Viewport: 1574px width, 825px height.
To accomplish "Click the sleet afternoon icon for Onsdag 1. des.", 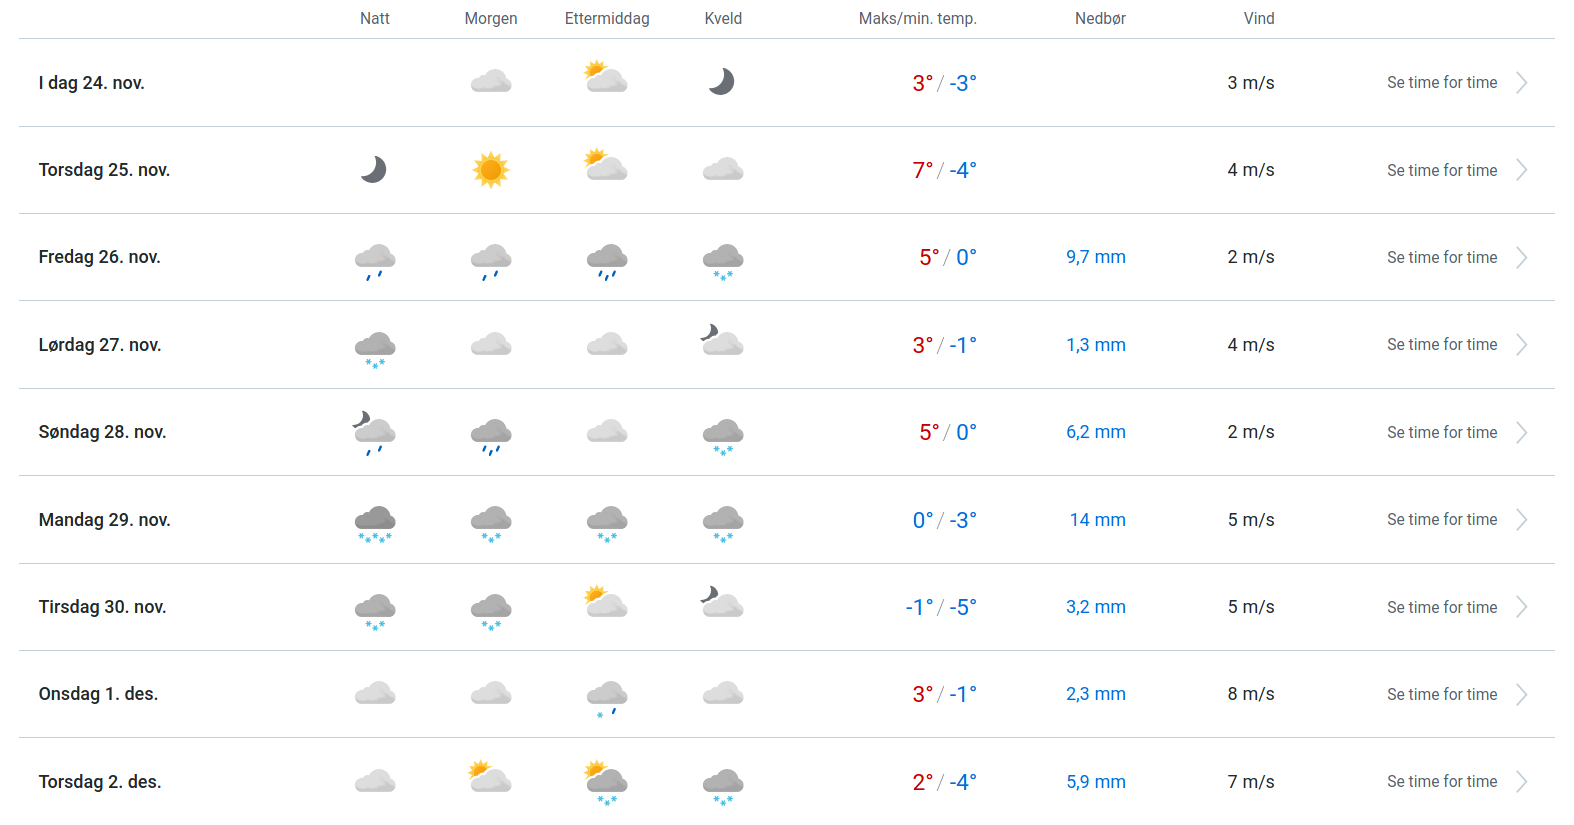I will tap(607, 698).
